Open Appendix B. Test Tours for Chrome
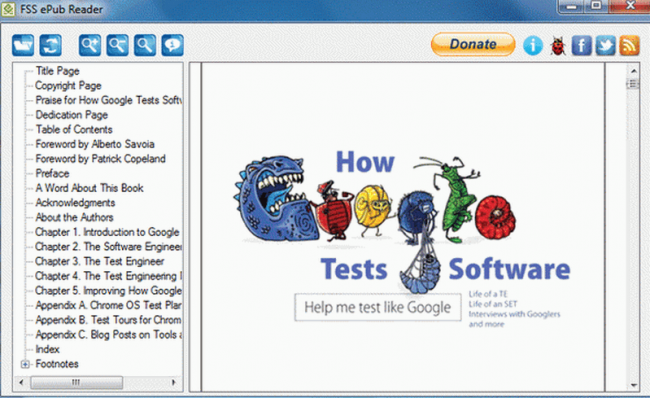This screenshot has height=398, width=650. click(108, 320)
